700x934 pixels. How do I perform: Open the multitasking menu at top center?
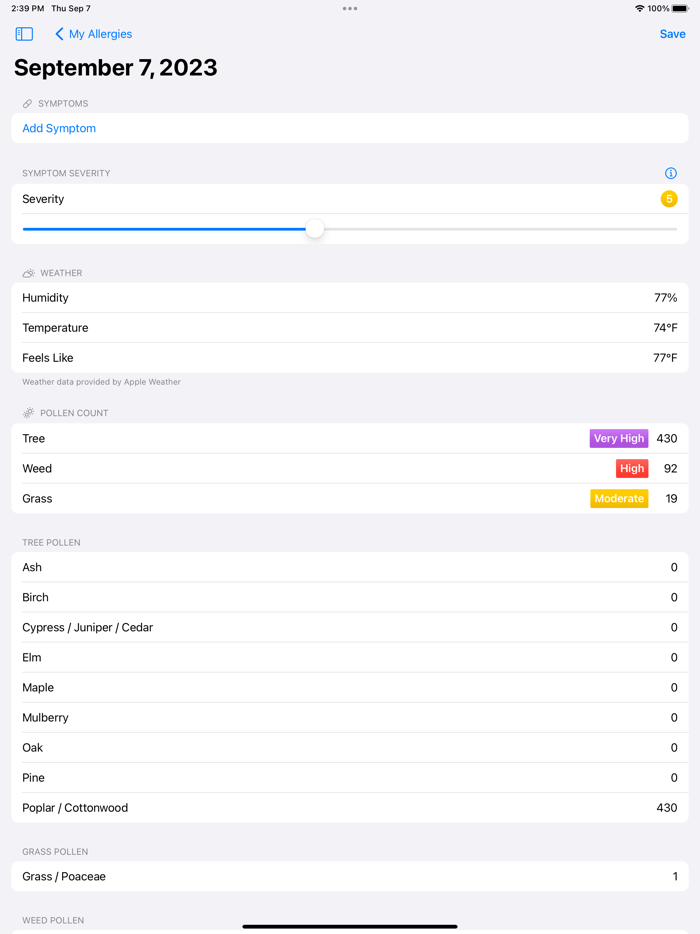pos(350,9)
